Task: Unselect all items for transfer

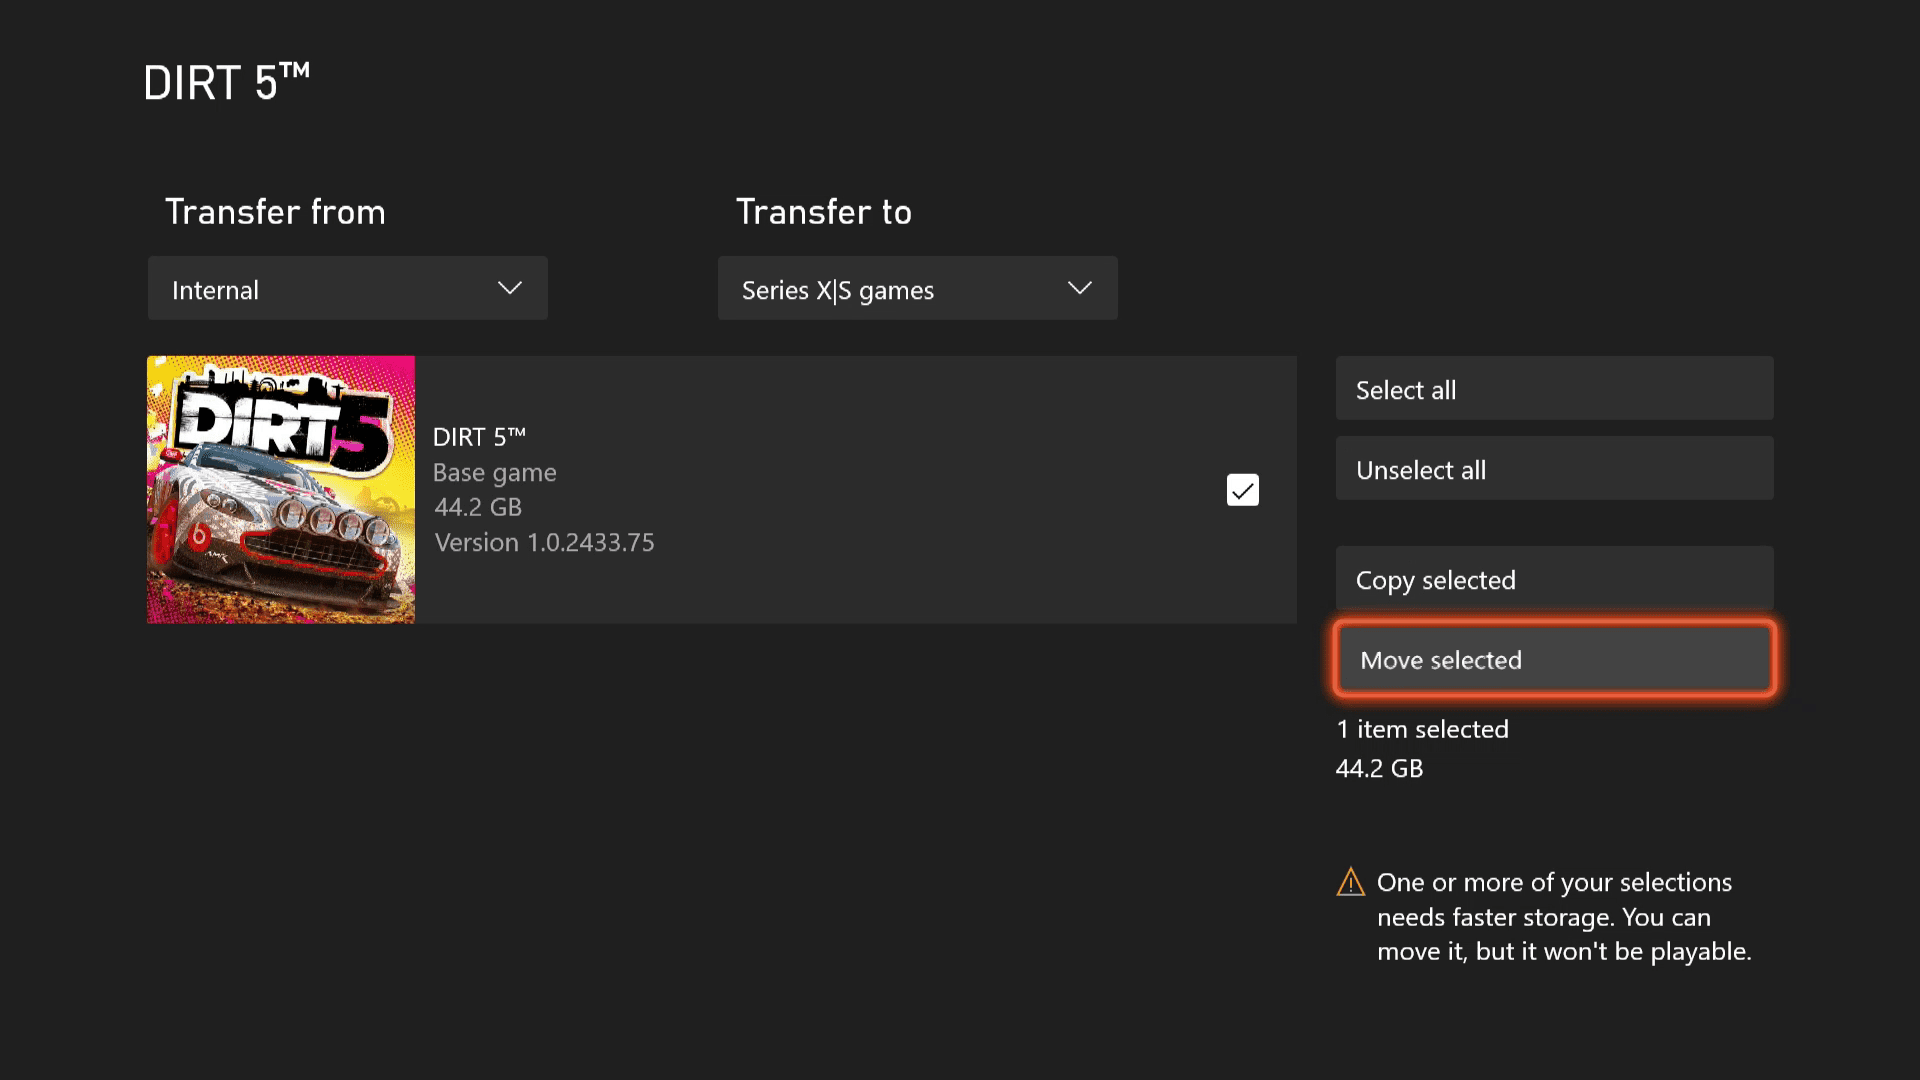Action: coord(1555,468)
